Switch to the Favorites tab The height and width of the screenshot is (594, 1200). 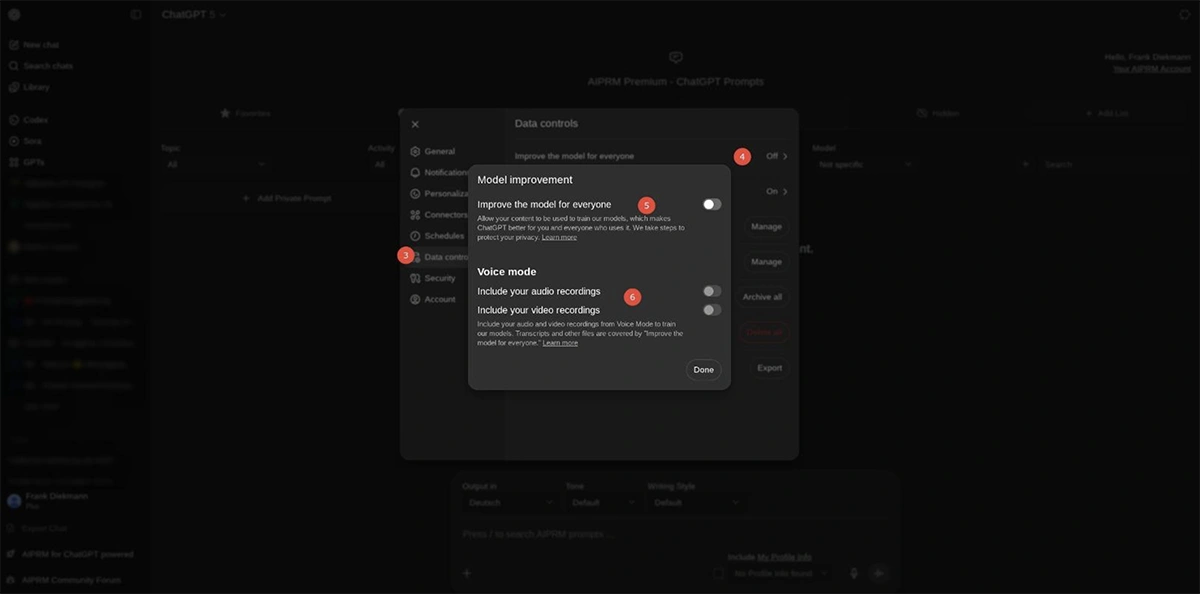[x=246, y=113]
